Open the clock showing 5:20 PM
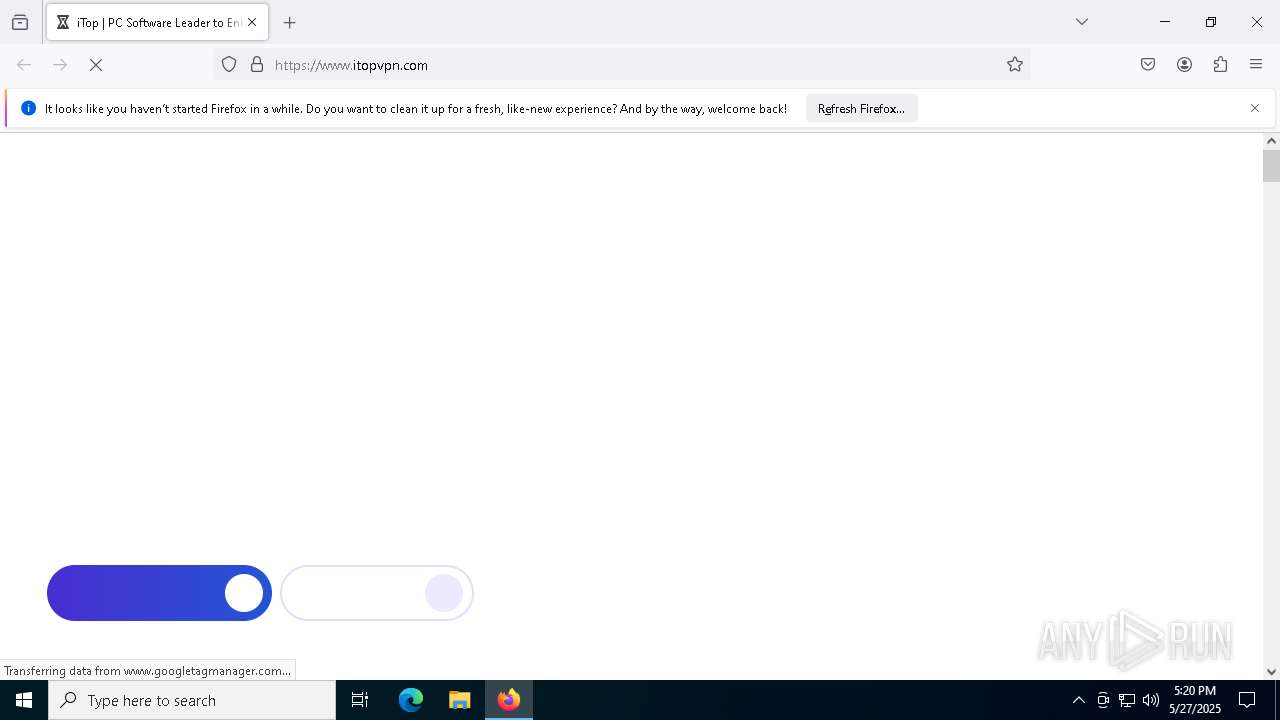This screenshot has width=1280, height=720. 1195,700
